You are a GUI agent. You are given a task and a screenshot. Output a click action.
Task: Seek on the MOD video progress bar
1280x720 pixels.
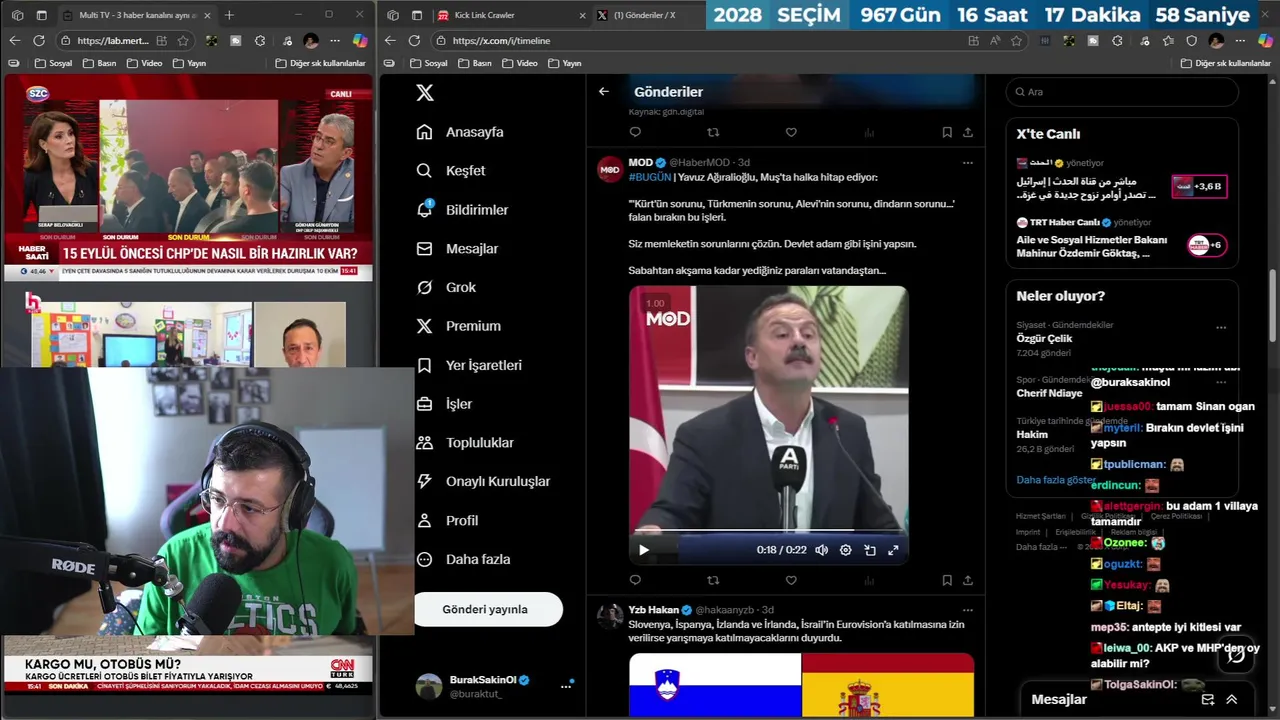[x=768, y=530]
